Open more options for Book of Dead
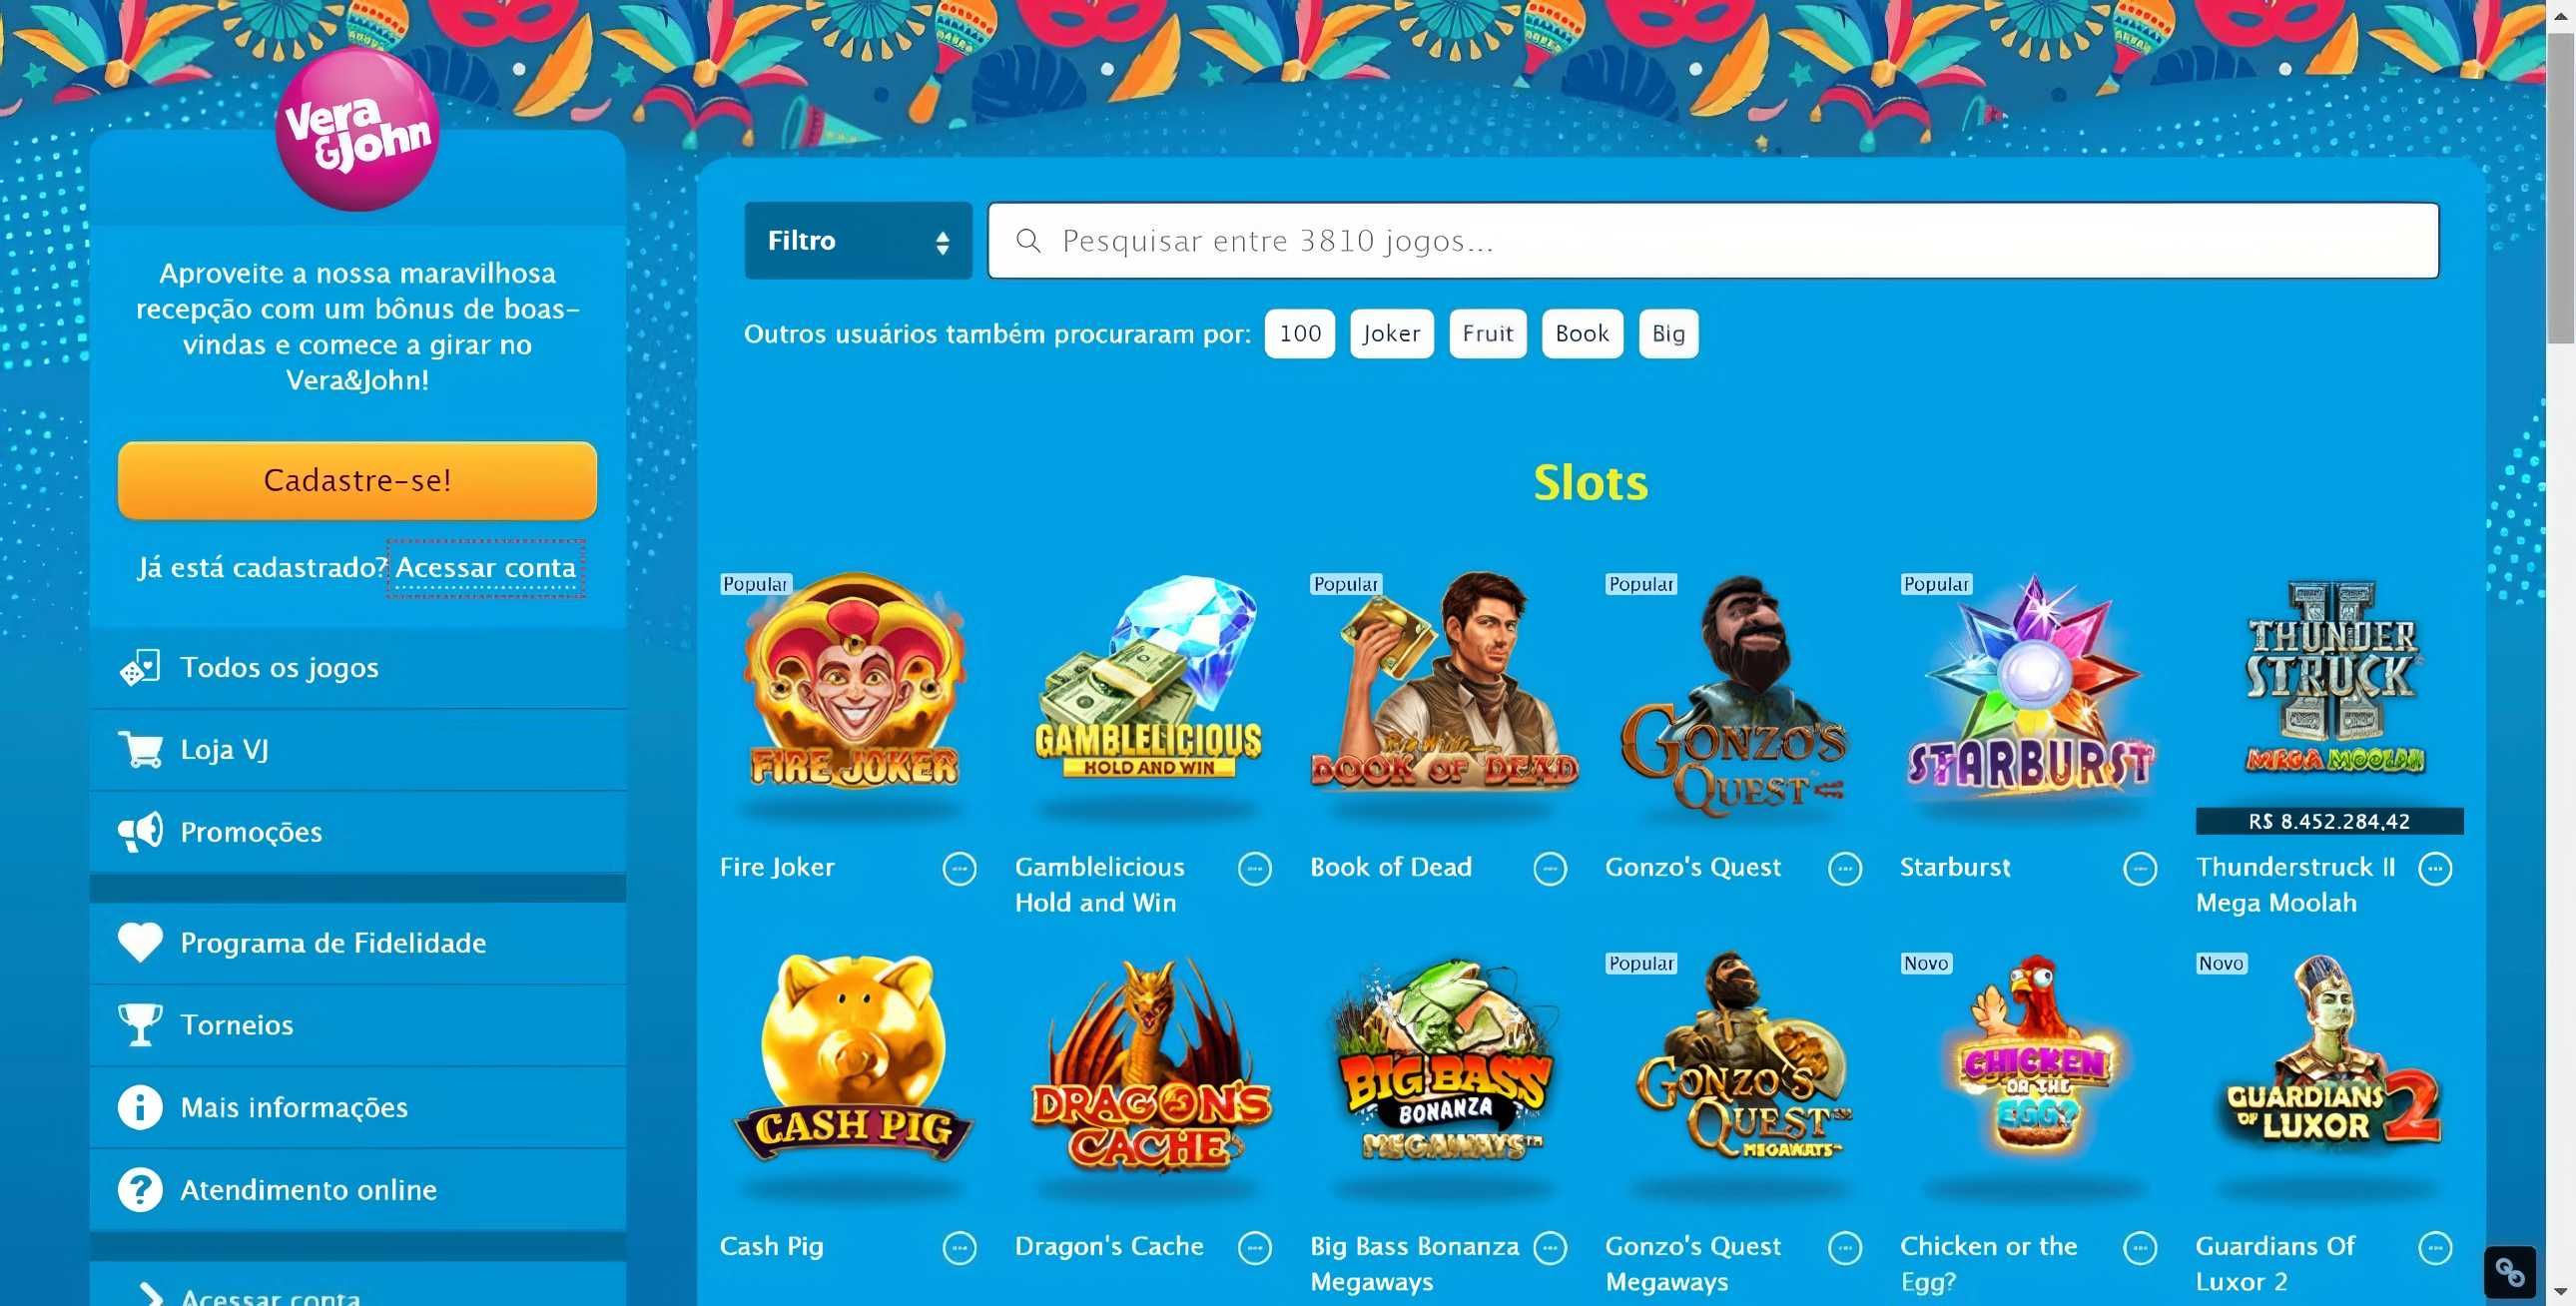 click(x=1550, y=868)
